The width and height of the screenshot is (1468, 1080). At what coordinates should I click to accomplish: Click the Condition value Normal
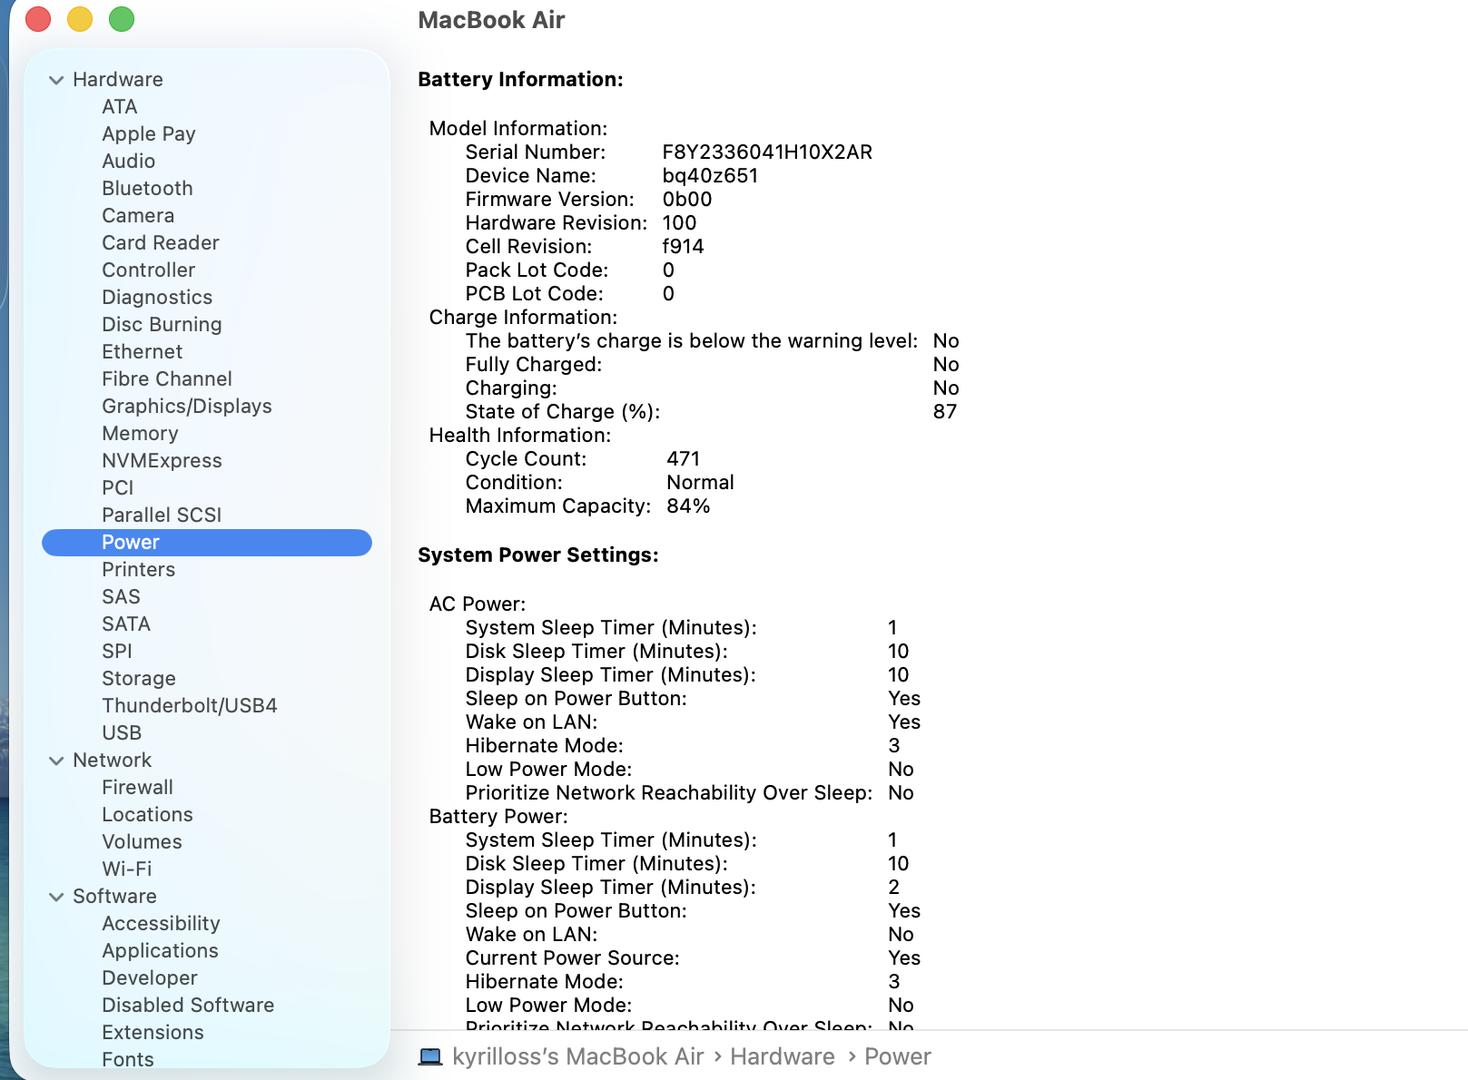[700, 482]
